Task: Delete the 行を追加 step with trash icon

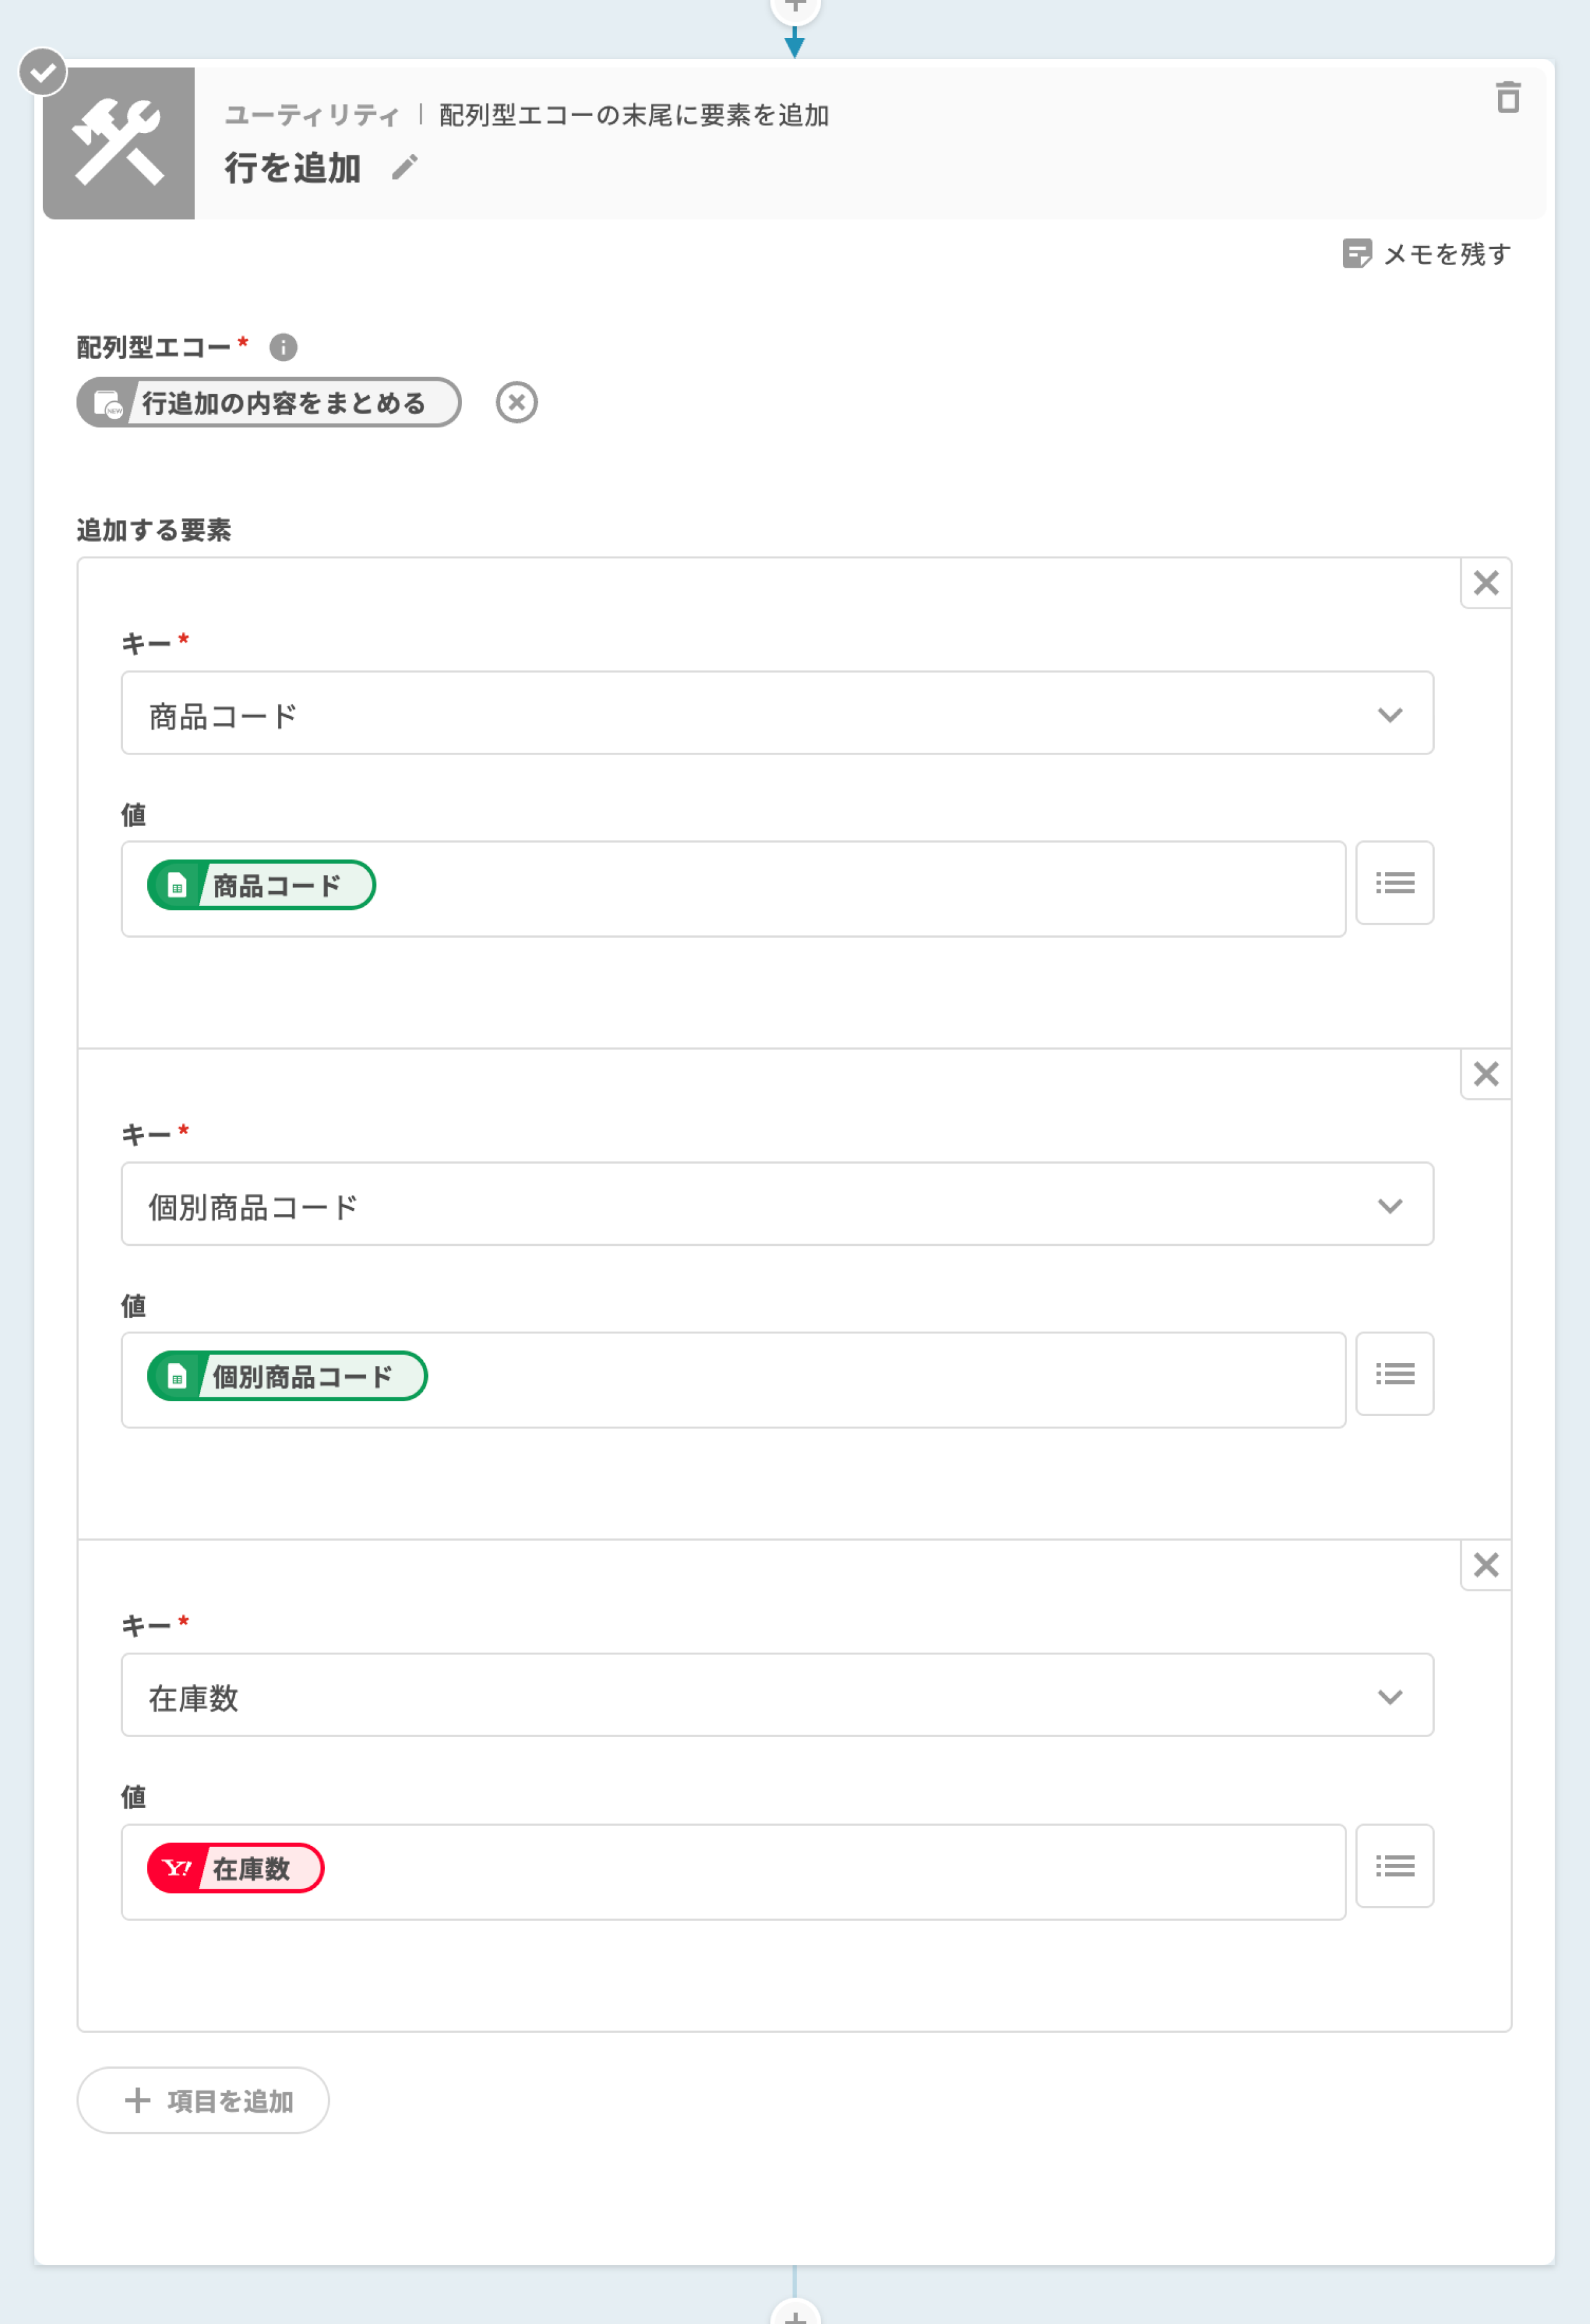Action: click(x=1507, y=98)
